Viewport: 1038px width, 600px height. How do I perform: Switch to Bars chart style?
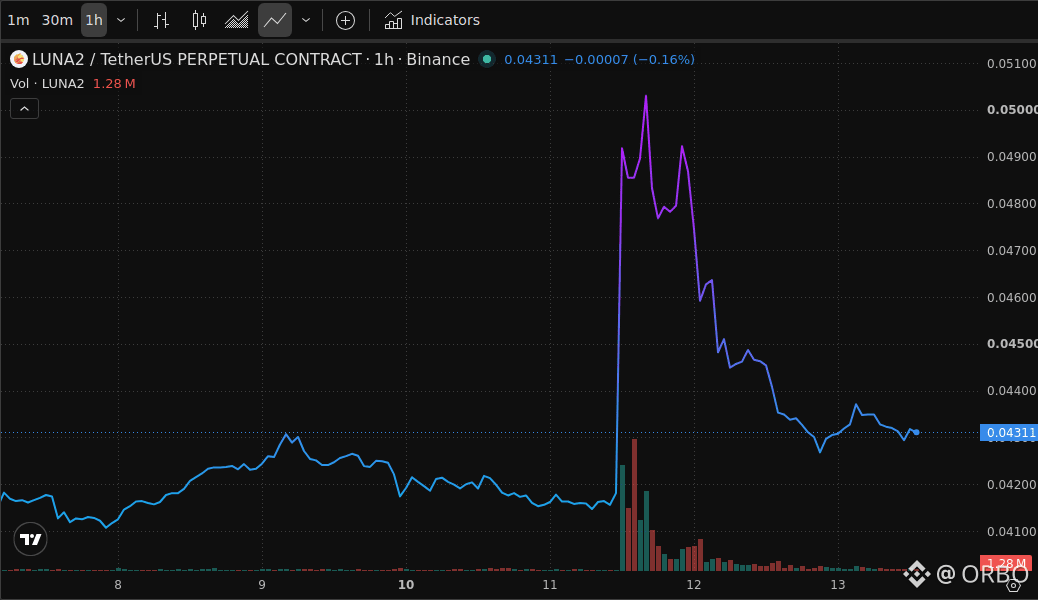click(162, 21)
